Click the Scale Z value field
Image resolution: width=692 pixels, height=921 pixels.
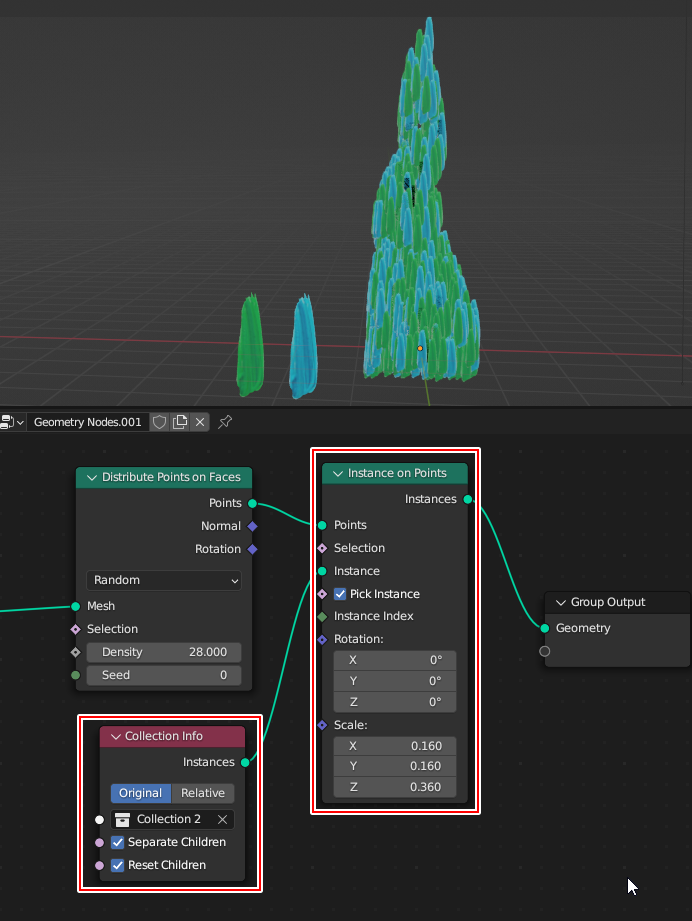point(395,787)
